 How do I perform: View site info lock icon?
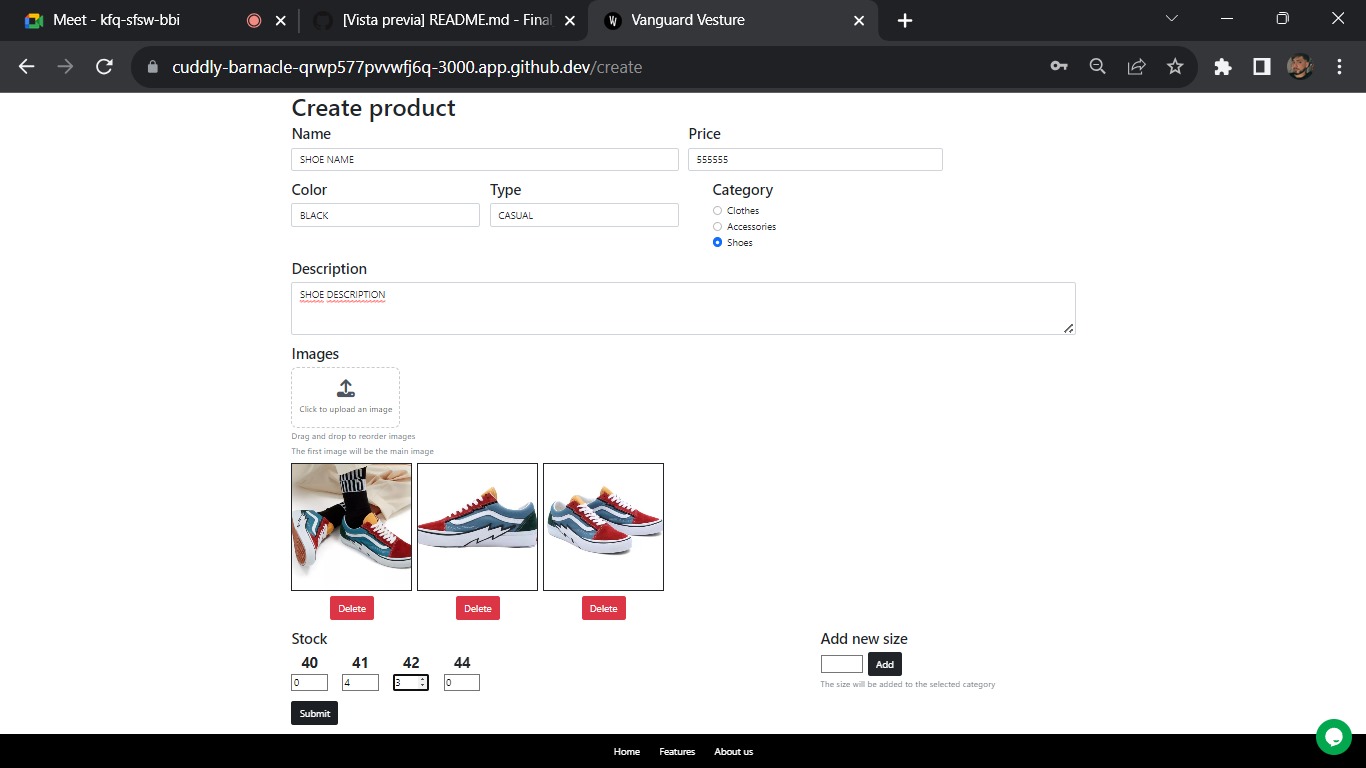[153, 67]
